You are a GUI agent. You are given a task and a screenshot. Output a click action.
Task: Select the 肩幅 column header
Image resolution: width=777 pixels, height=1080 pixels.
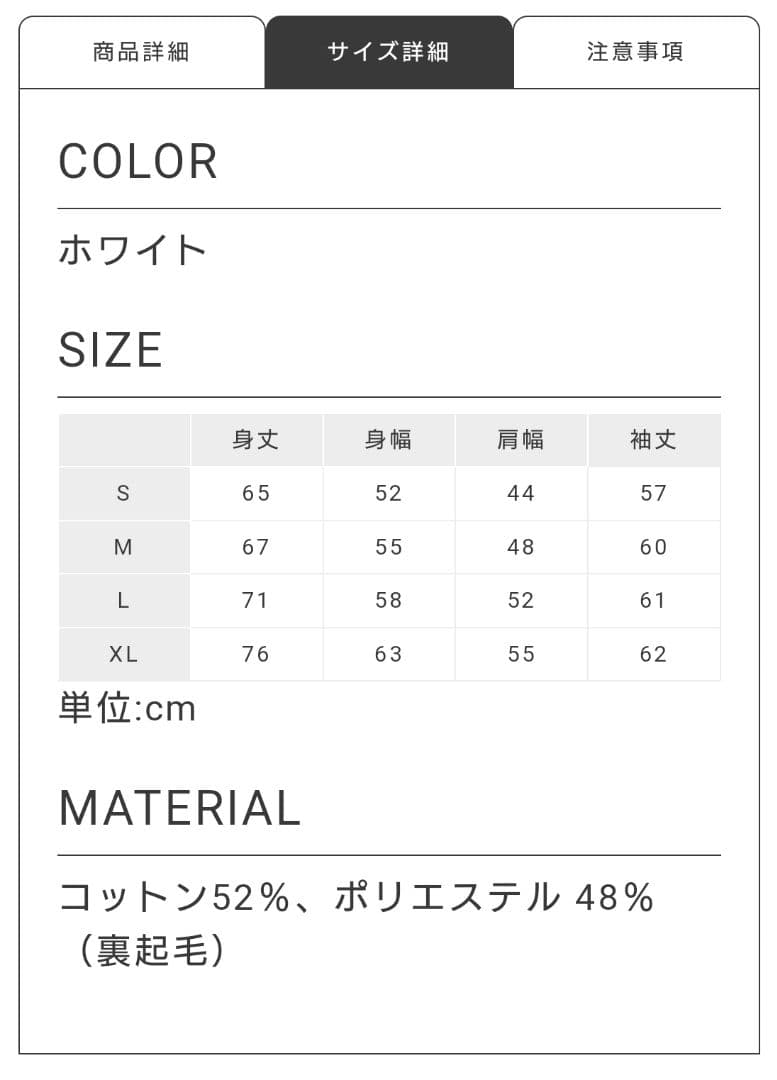pyautogui.click(x=521, y=440)
